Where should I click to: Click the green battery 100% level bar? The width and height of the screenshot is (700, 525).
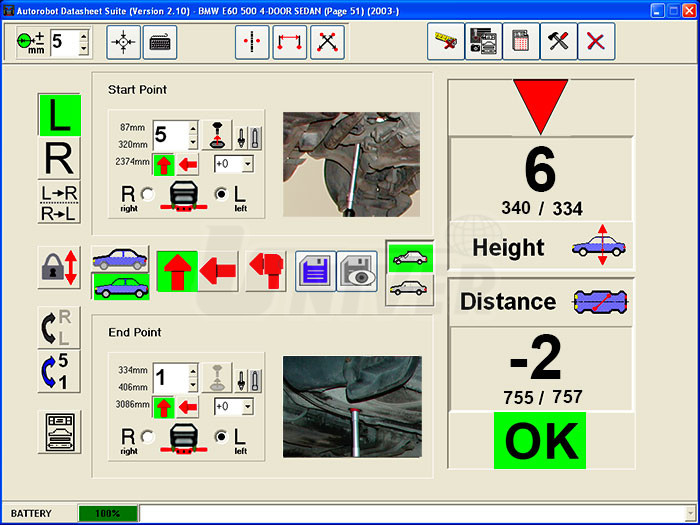pos(108,513)
